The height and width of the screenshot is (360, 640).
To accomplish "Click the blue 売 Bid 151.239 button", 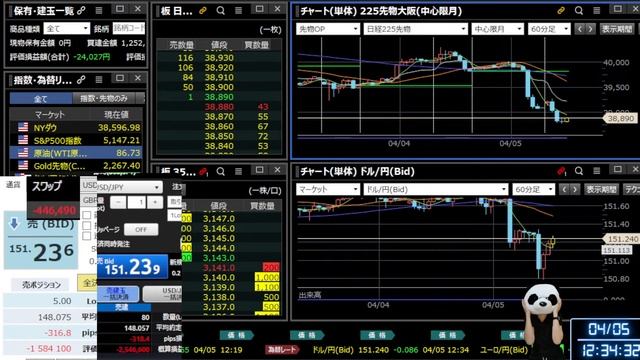I will click(x=132, y=267).
